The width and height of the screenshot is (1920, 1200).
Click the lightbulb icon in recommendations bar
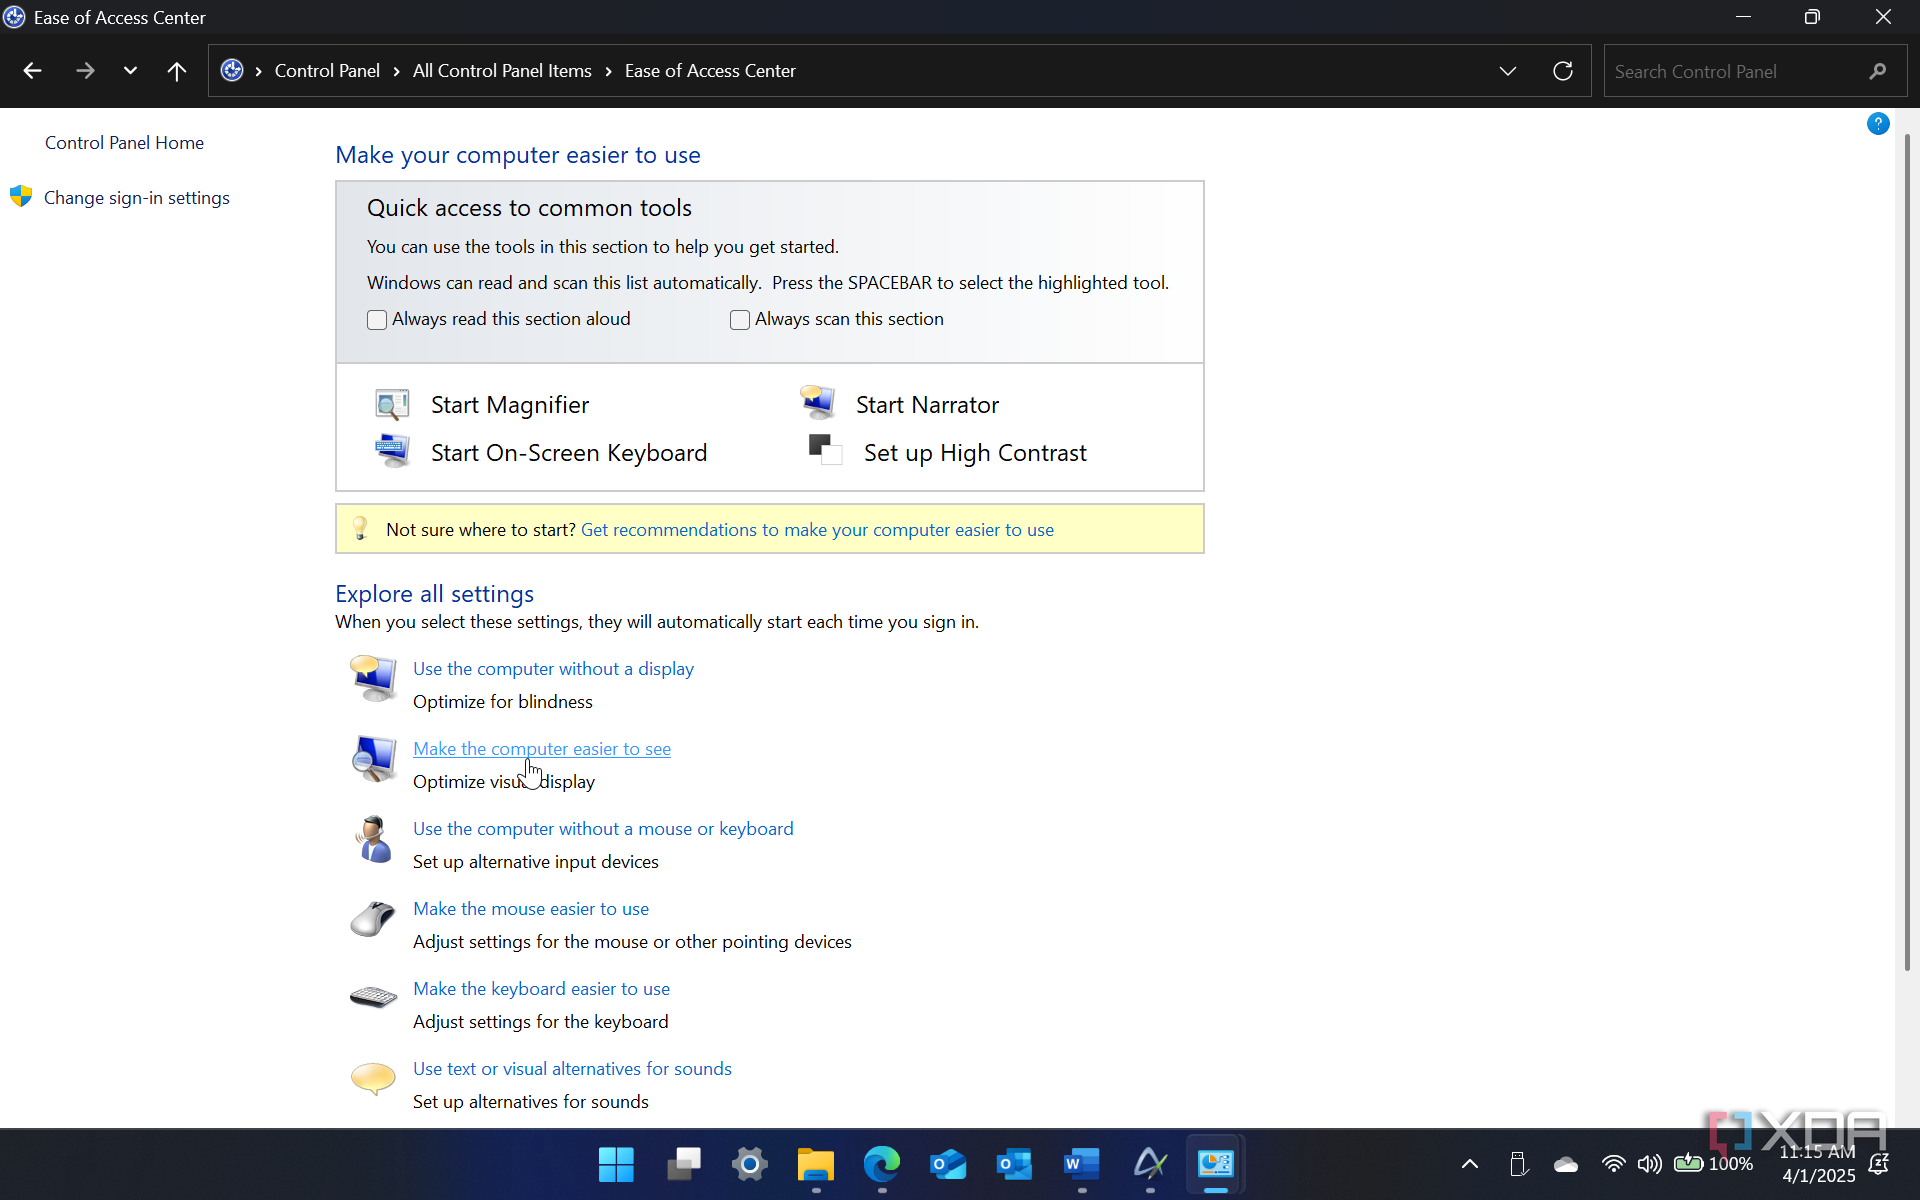361,529
